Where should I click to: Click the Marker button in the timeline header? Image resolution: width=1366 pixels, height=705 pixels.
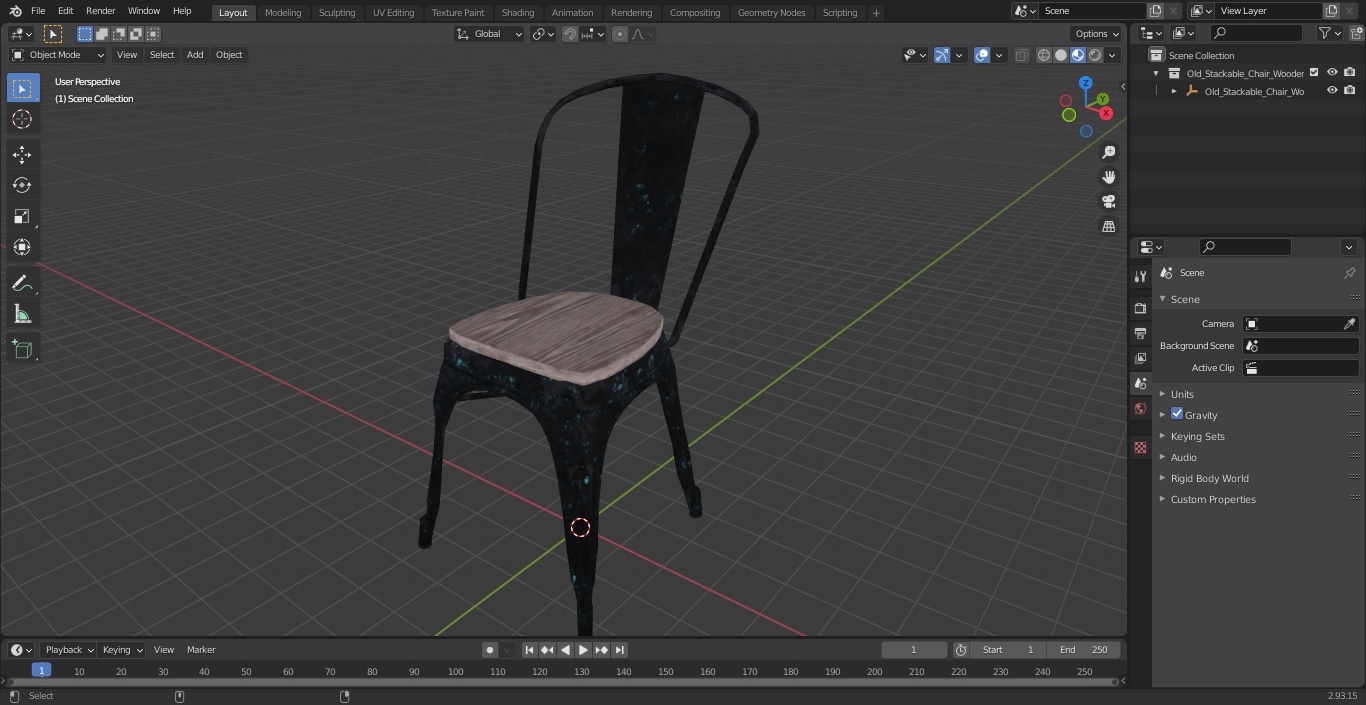(x=201, y=650)
